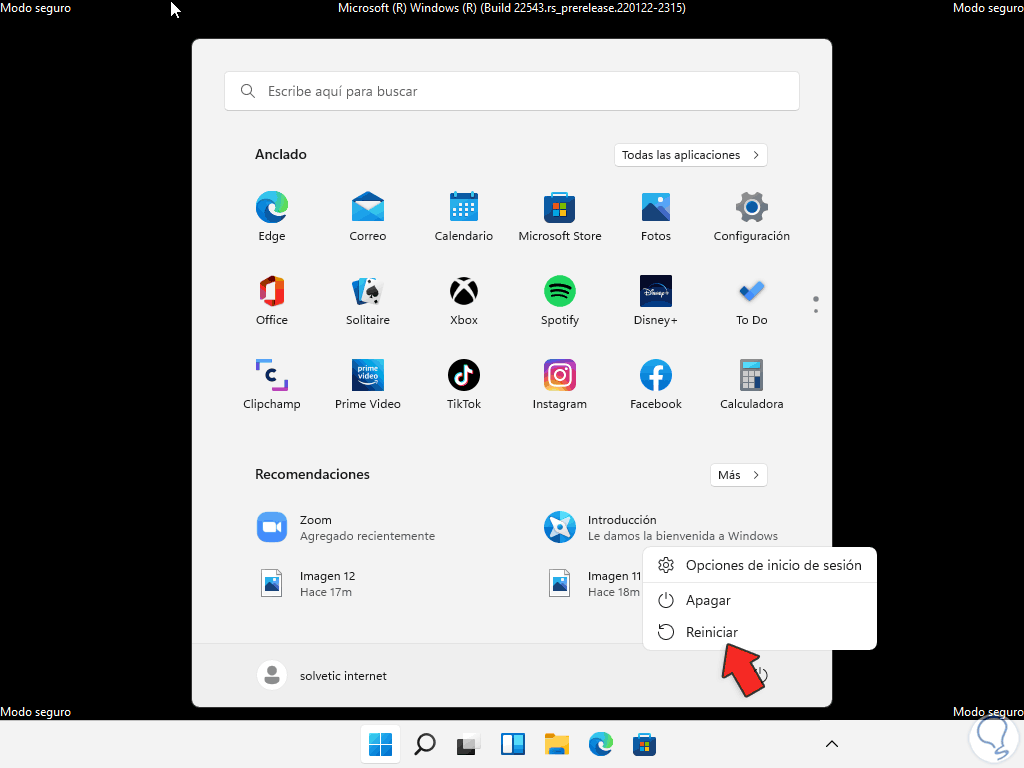The width and height of the screenshot is (1024, 768).
Task: Choose Apagar from power menu
Action: tap(760, 601)
